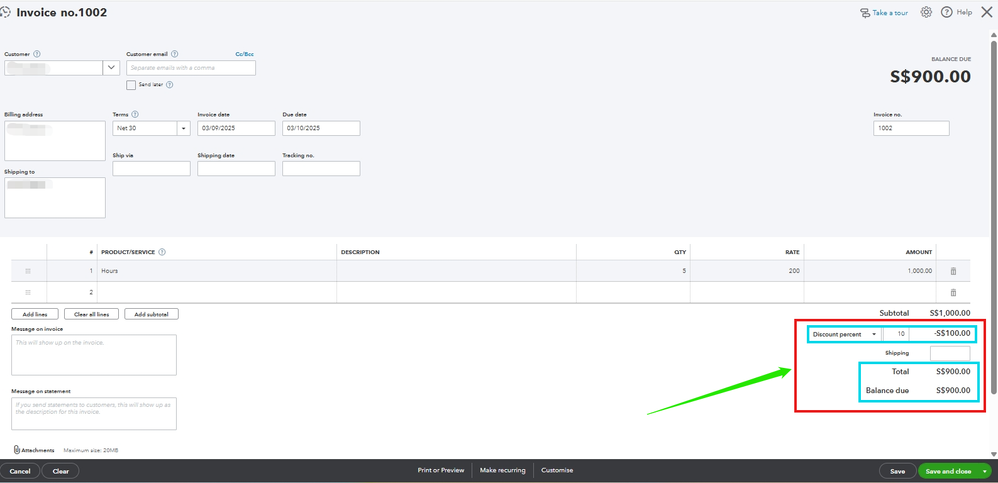Click the Tracking no. field
The height and width of the screenshot is (483, 998).
(321, 169)
